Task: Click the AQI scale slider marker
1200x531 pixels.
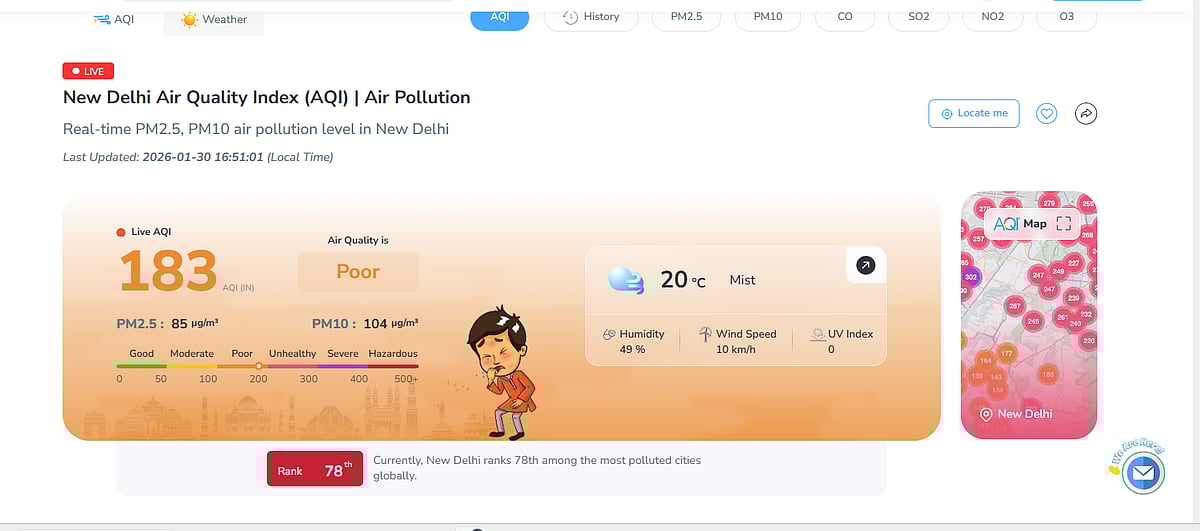Action: [258, 366]
